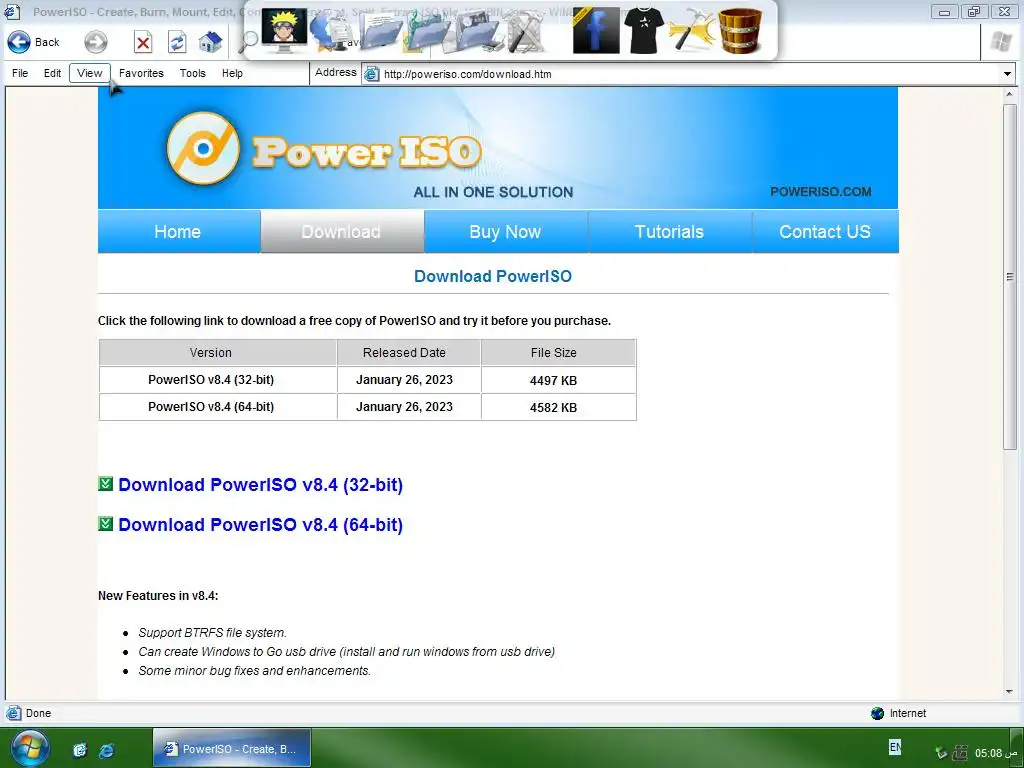Open the Favorites menu
This screenshot has height=768, width=1024.
coord(141,73)
